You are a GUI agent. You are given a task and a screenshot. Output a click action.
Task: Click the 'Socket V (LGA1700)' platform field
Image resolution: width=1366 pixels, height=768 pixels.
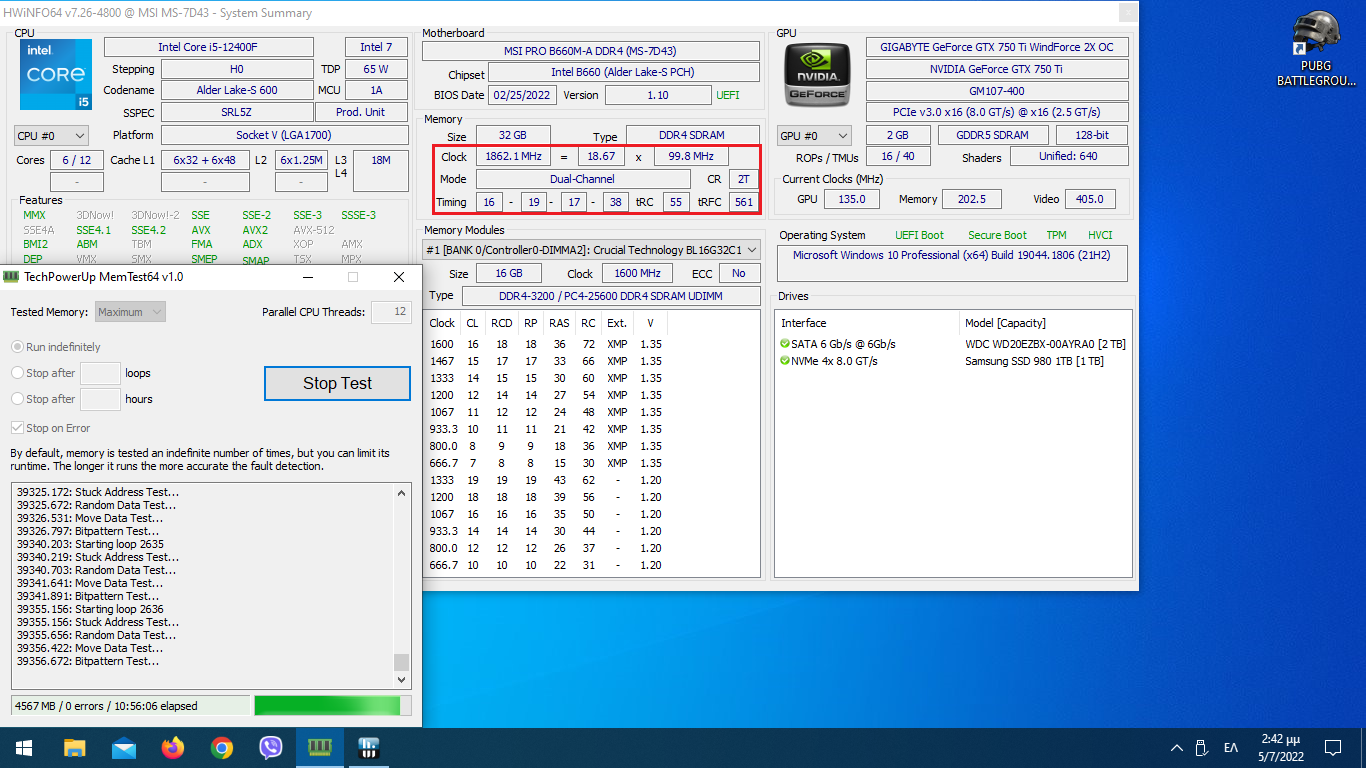pyautogui.click(x=284, y=135)
